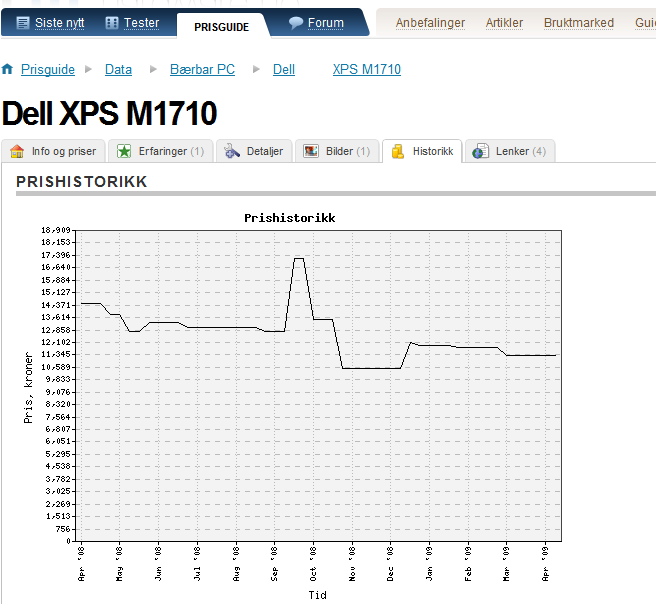Switch to Bilder (1) tab
The height and width of the screenshot is (604, 656).
coord(337,151)
